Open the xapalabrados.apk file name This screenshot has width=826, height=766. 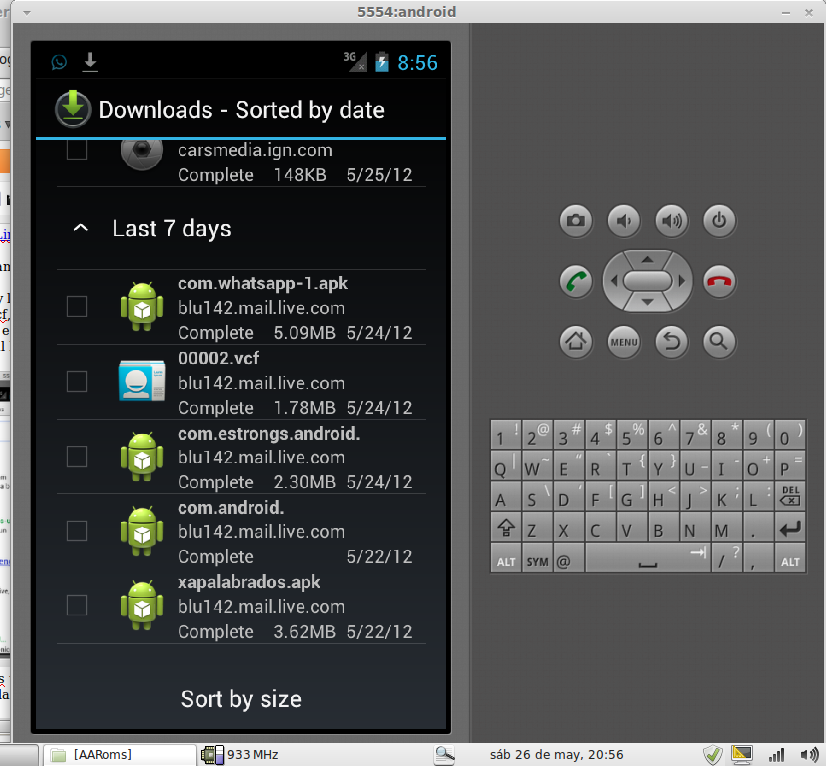tap(249, 582)
